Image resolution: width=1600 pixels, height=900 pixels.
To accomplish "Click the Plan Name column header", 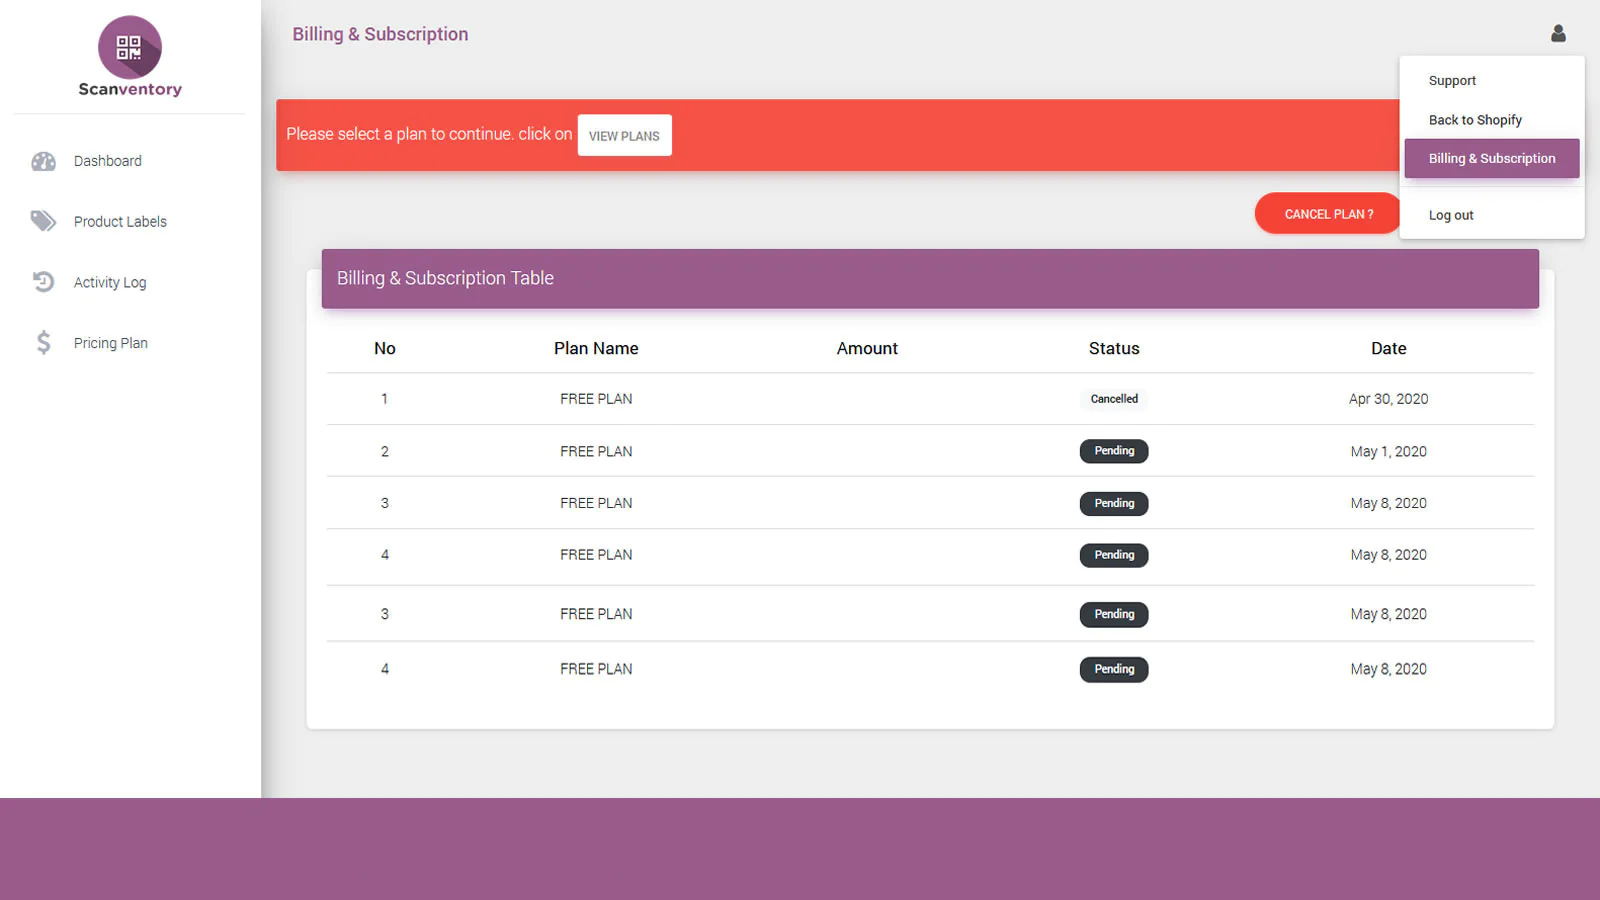I will pos(596,349).
